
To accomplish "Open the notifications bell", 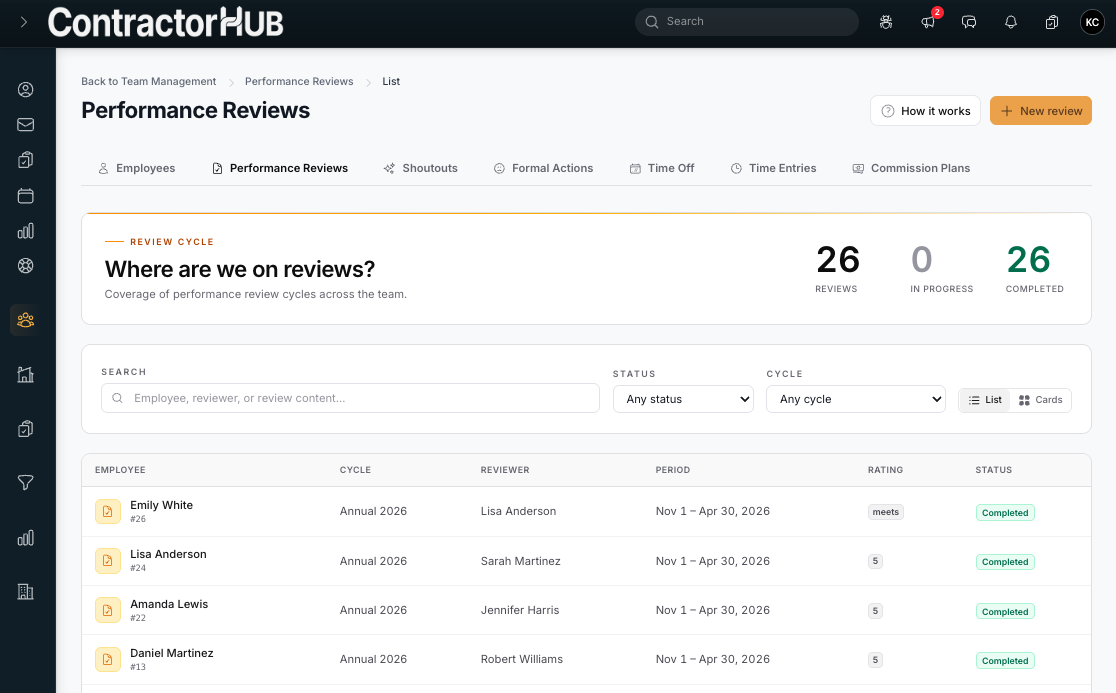I will [1011, 22].
